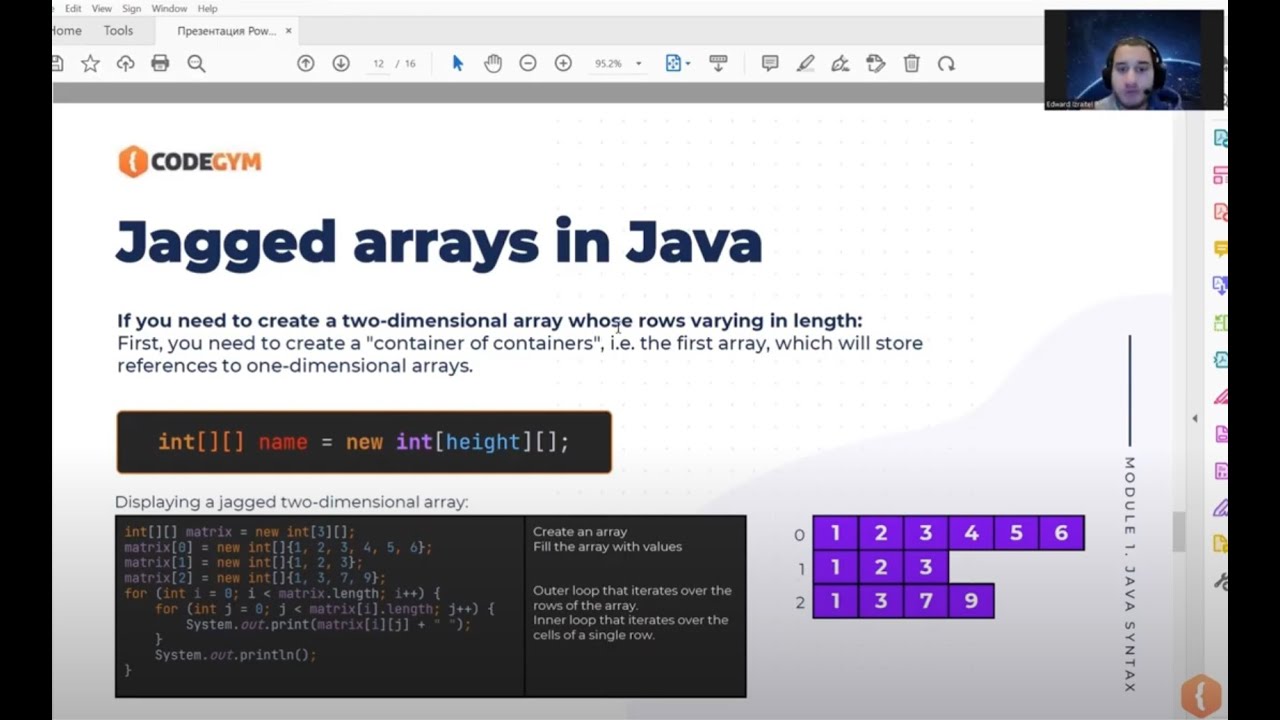Rotate the page with circular arrow icon
This screenshot has width=1280, height=720.
point(946,63)
